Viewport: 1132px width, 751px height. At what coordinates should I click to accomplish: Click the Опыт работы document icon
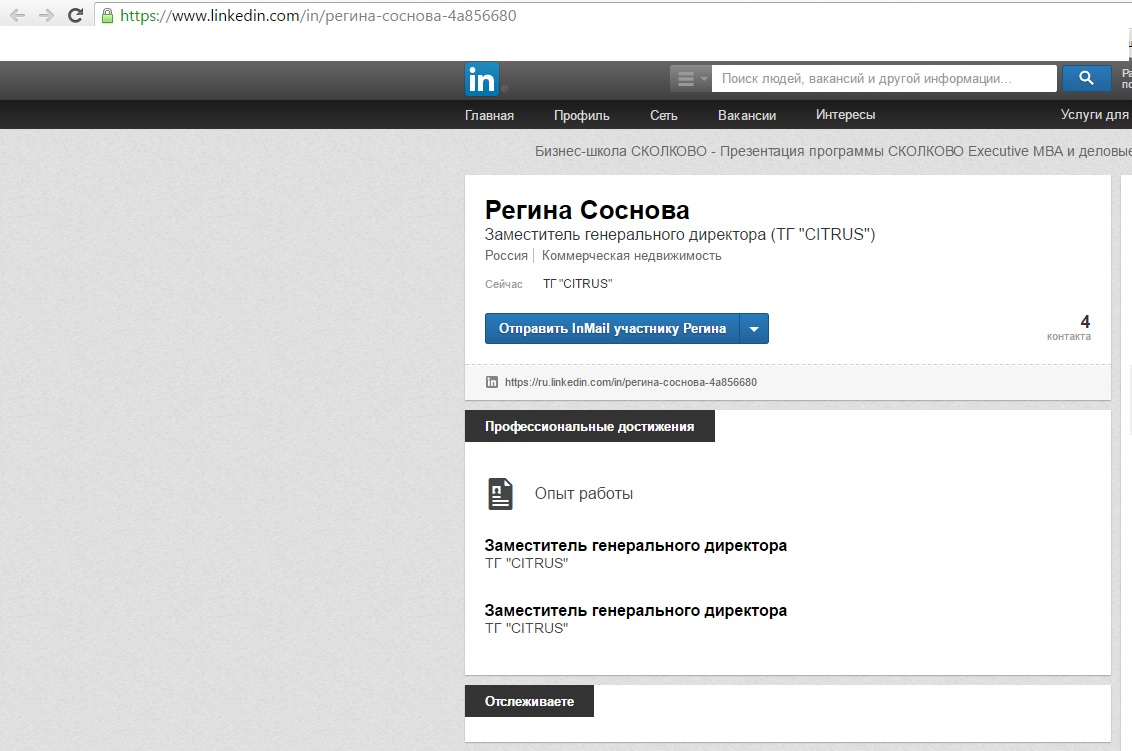[x=500, y=494]
